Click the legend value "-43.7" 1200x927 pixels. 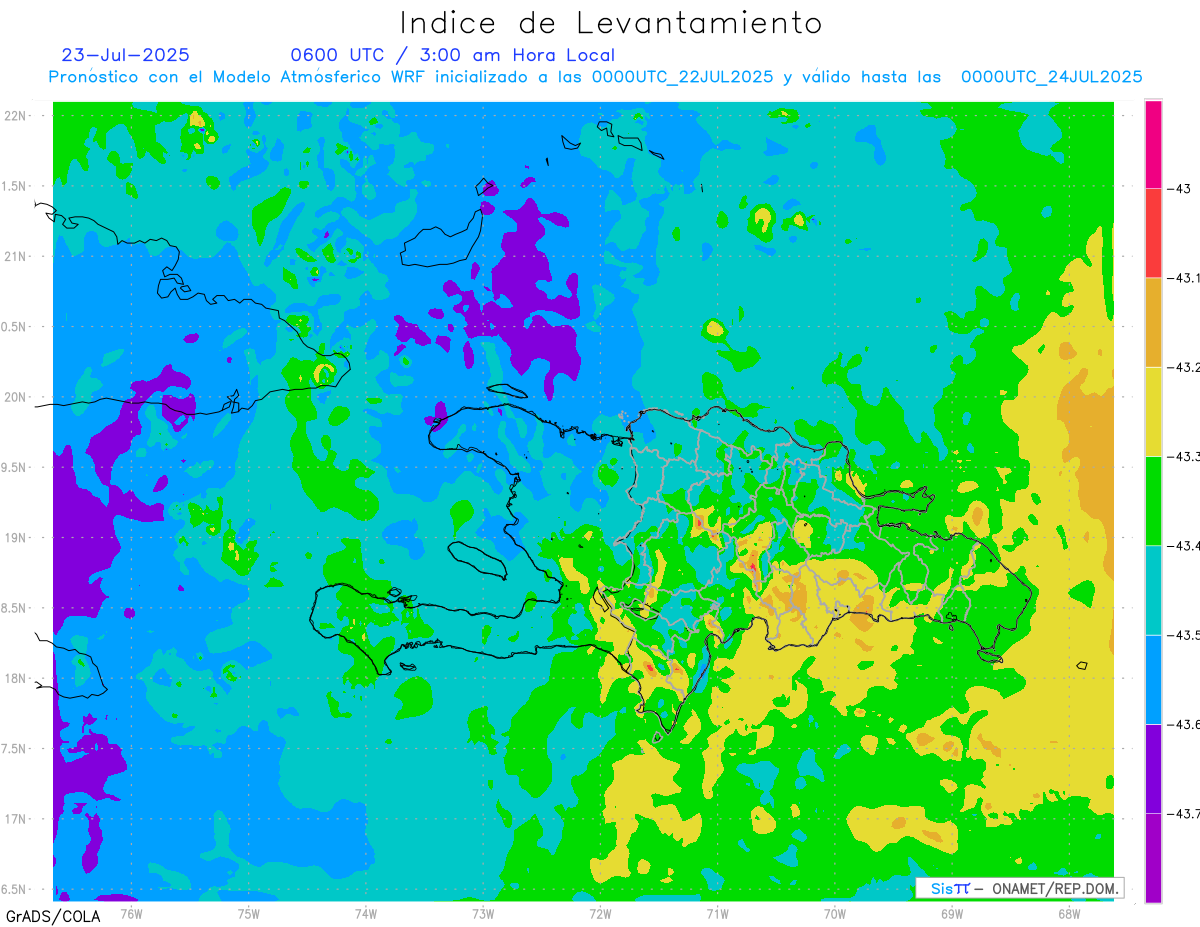[x=1183, y=813]
